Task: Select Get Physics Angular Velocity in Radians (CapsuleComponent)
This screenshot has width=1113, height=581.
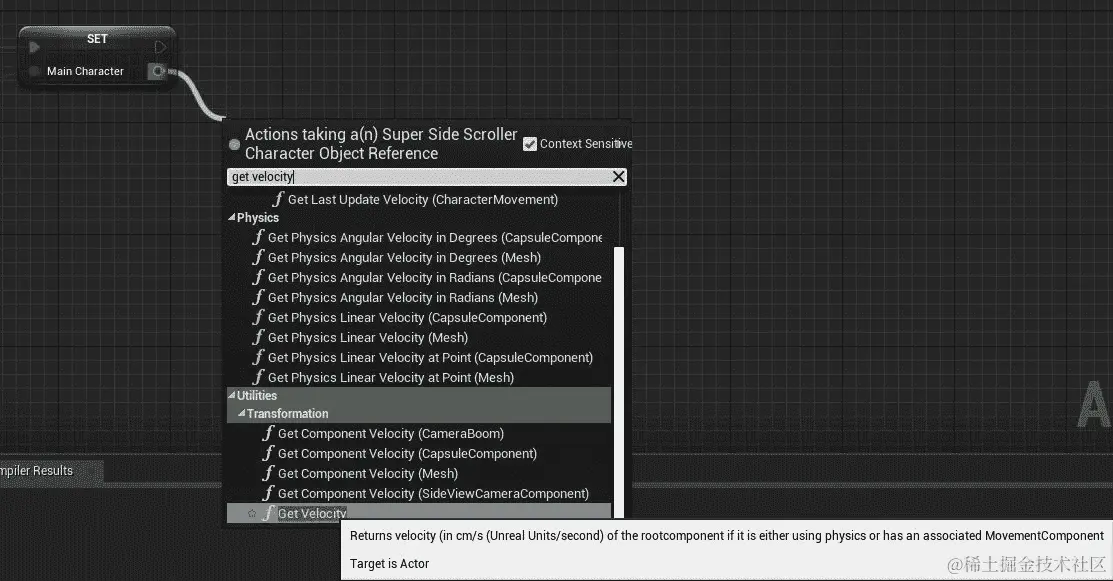Action: [434, 277]
